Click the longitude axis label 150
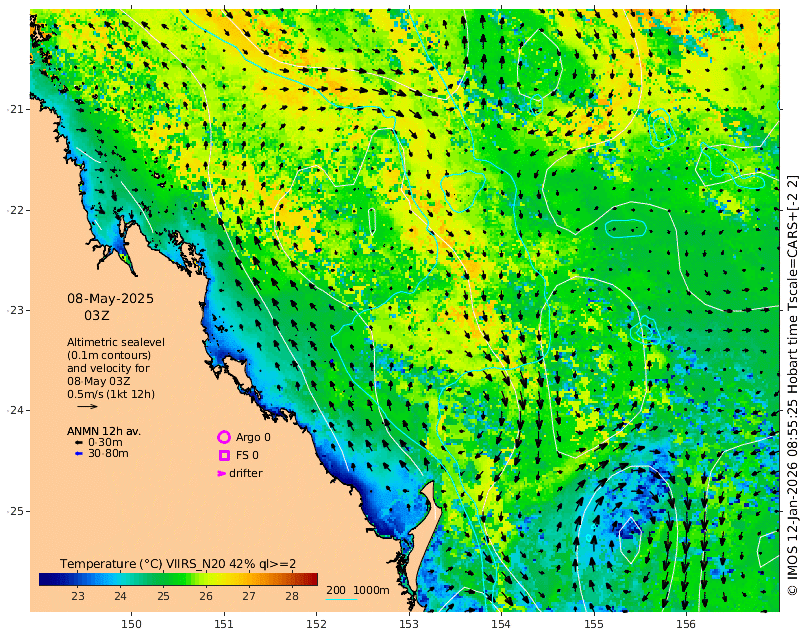 (132, 624)
